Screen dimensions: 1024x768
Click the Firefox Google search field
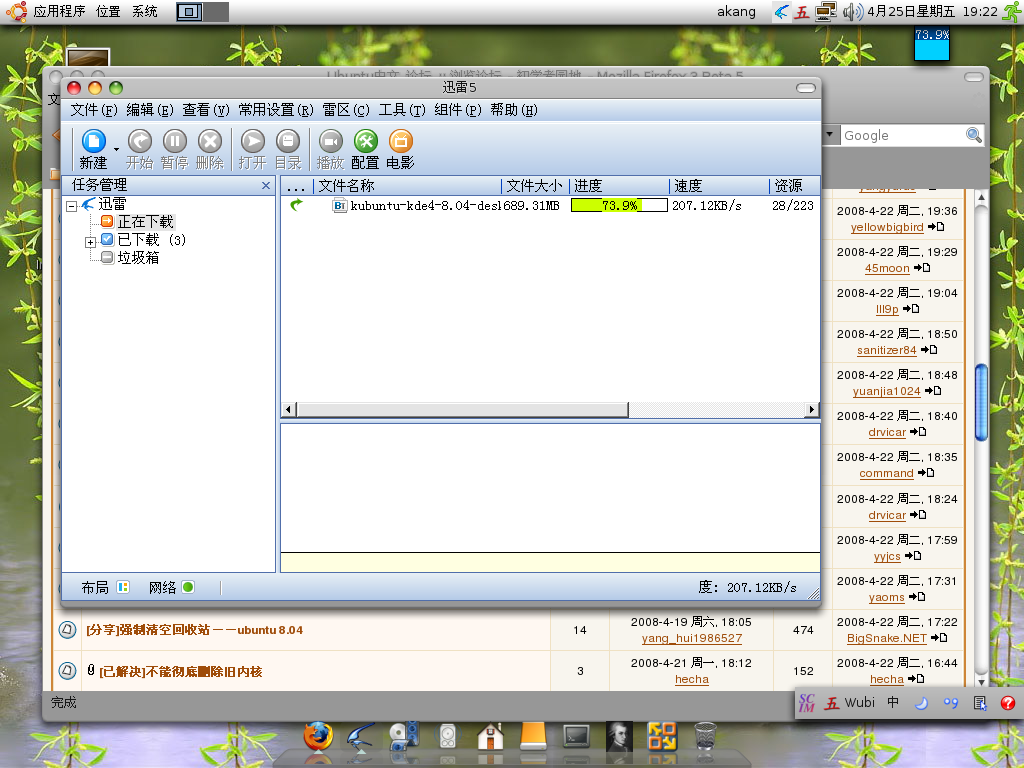pyautogui.click(x=903, y=135)
